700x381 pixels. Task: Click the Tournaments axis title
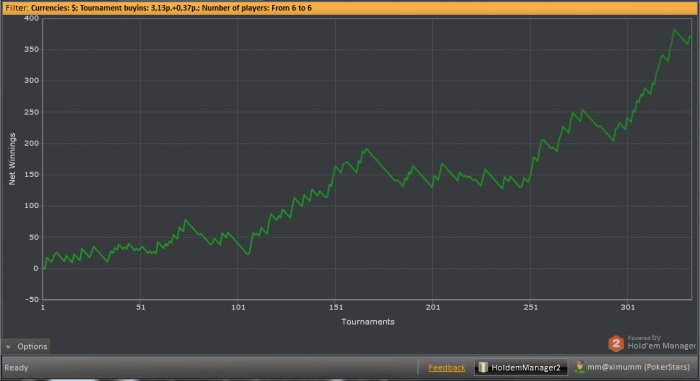(x=368, y=322)
